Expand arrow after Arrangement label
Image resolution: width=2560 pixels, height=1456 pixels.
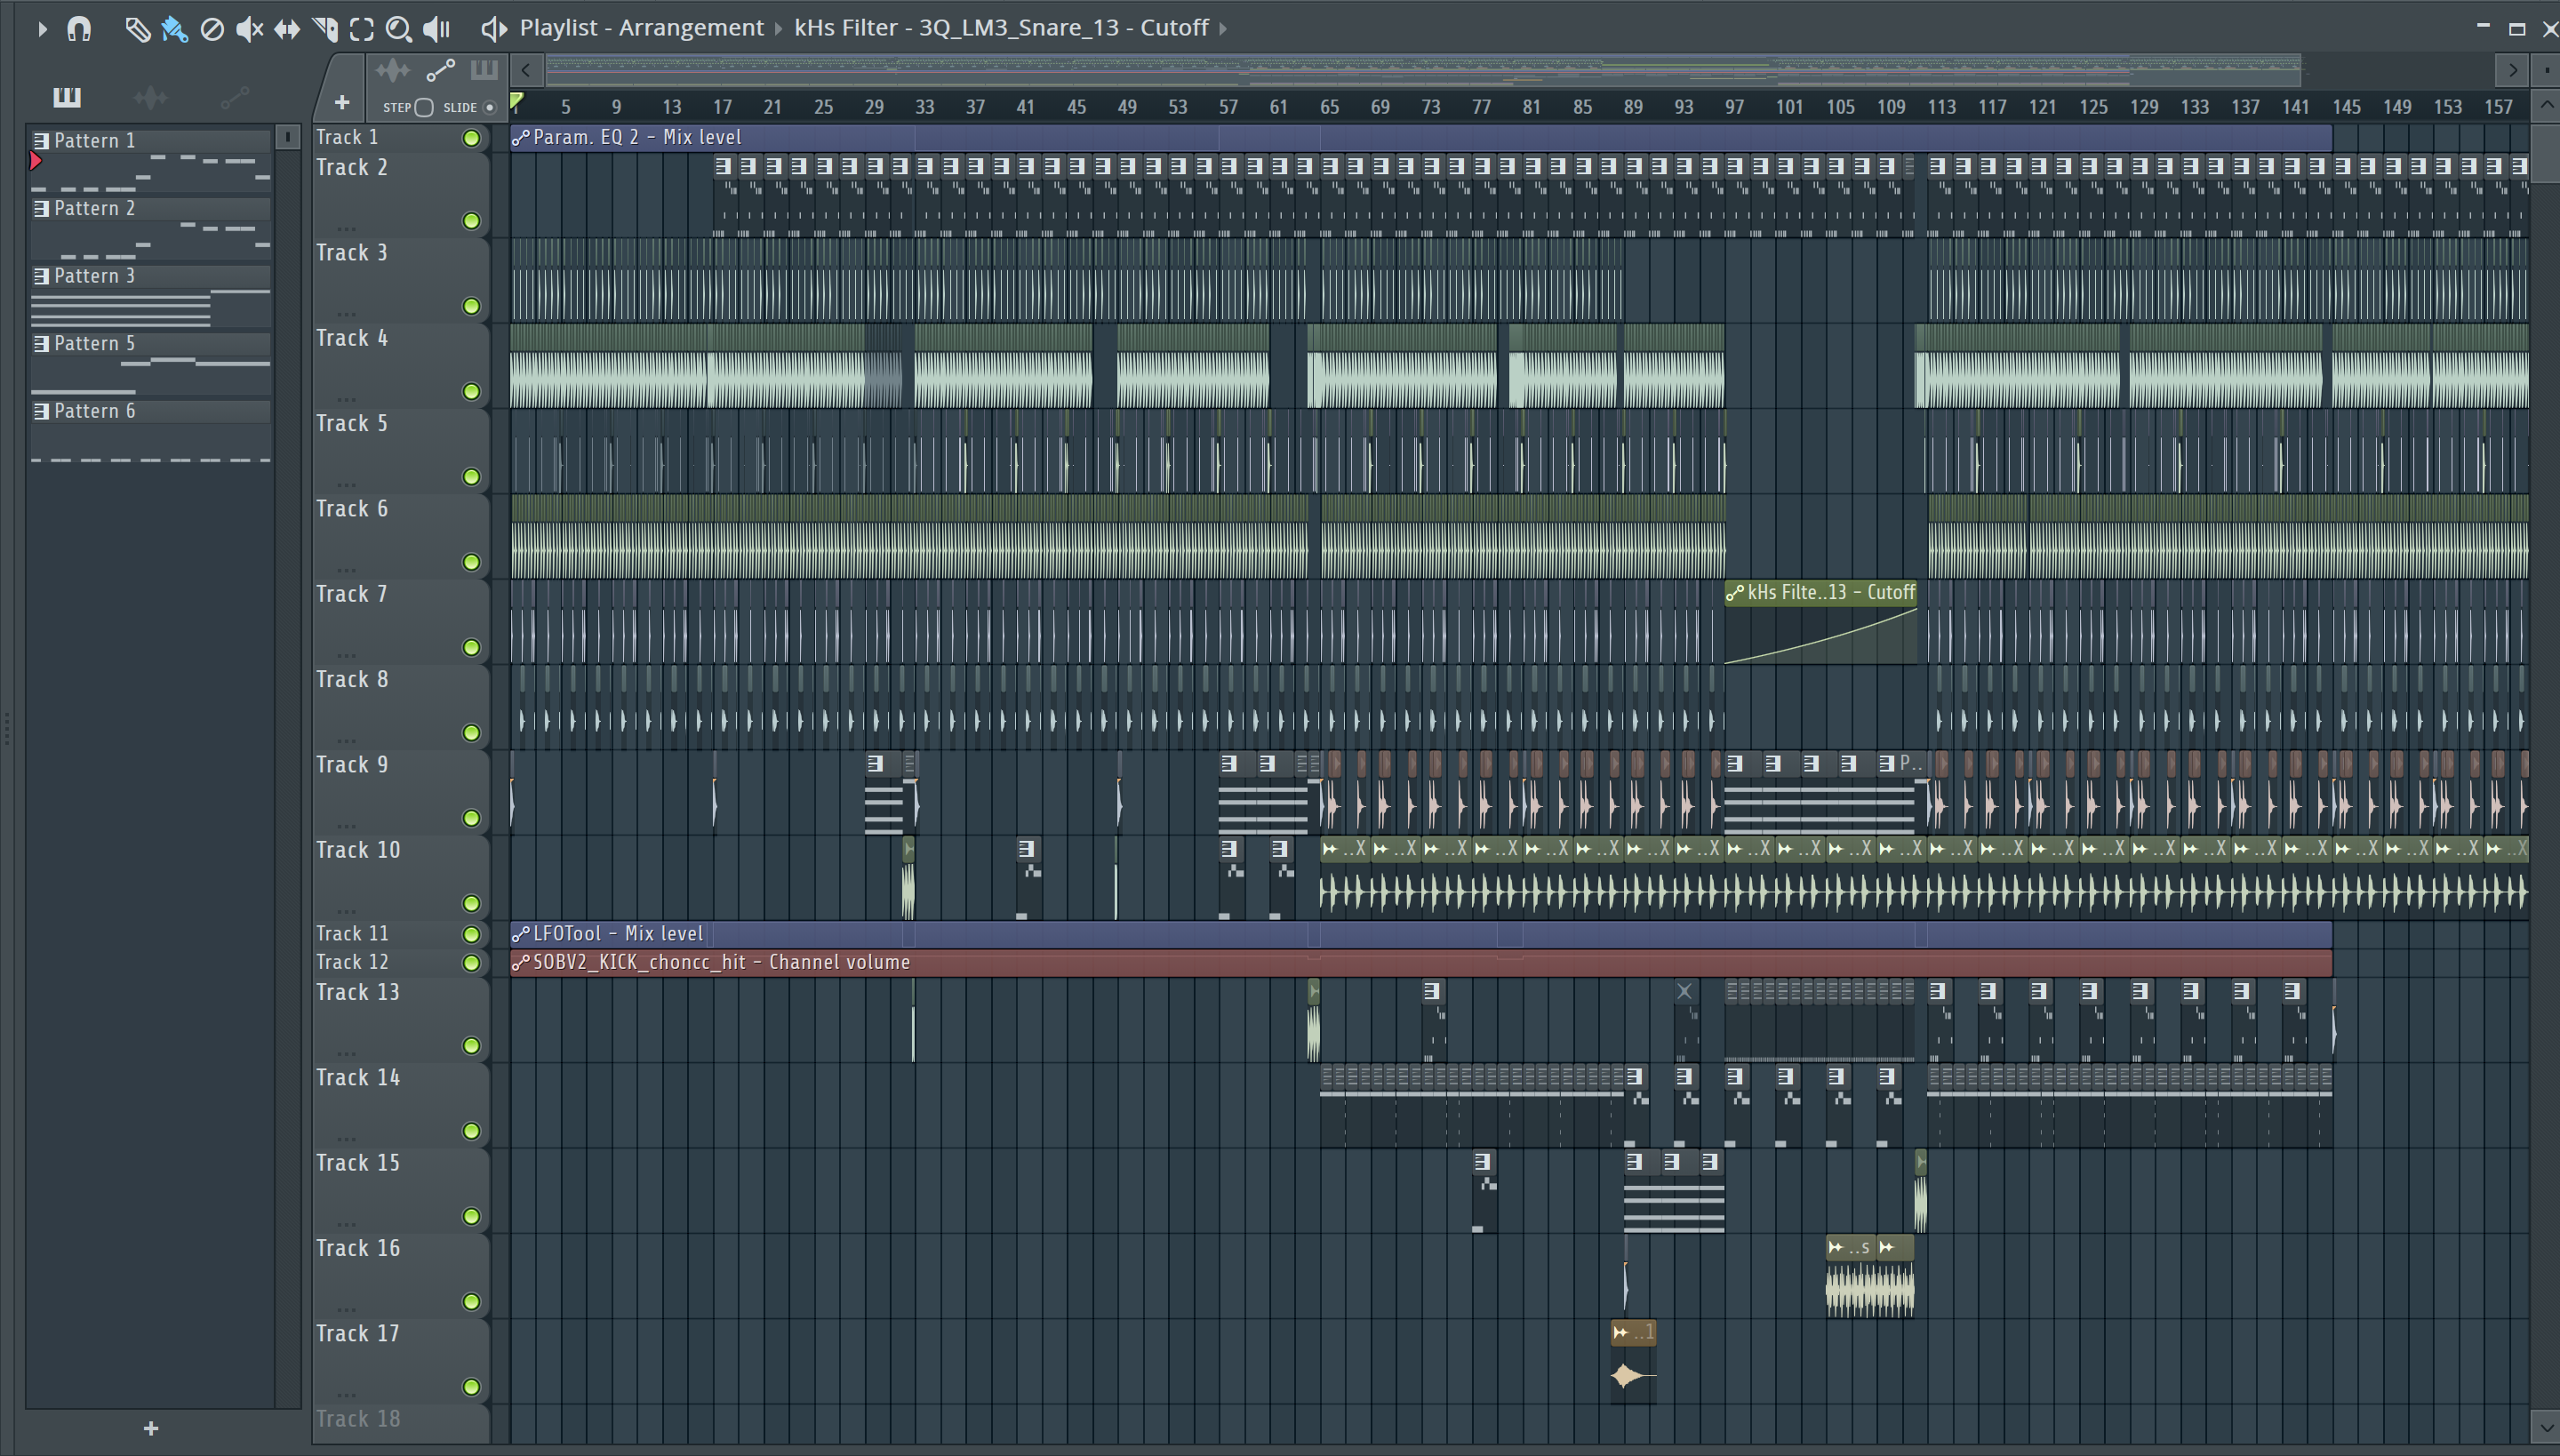coord(778,28)
